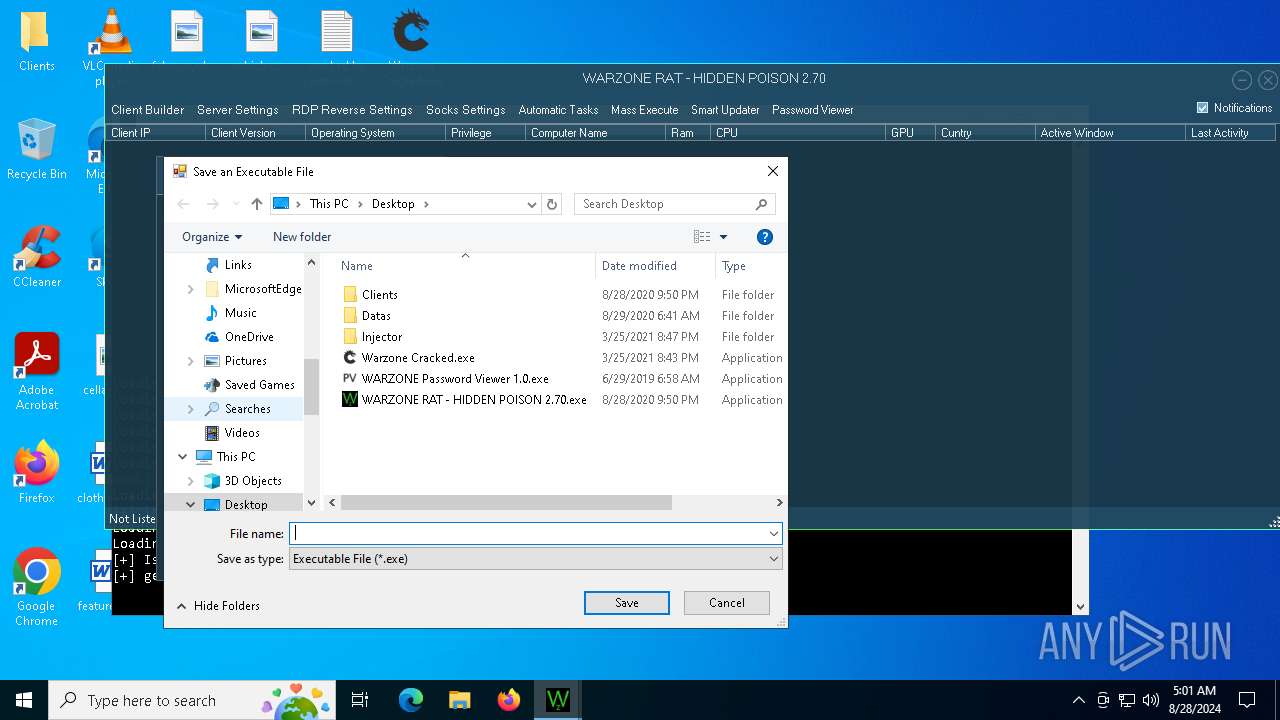This screenshot has width=1280, height=720.
Task: Show hidden system tray icons chevron
Action: (1078, 700)
